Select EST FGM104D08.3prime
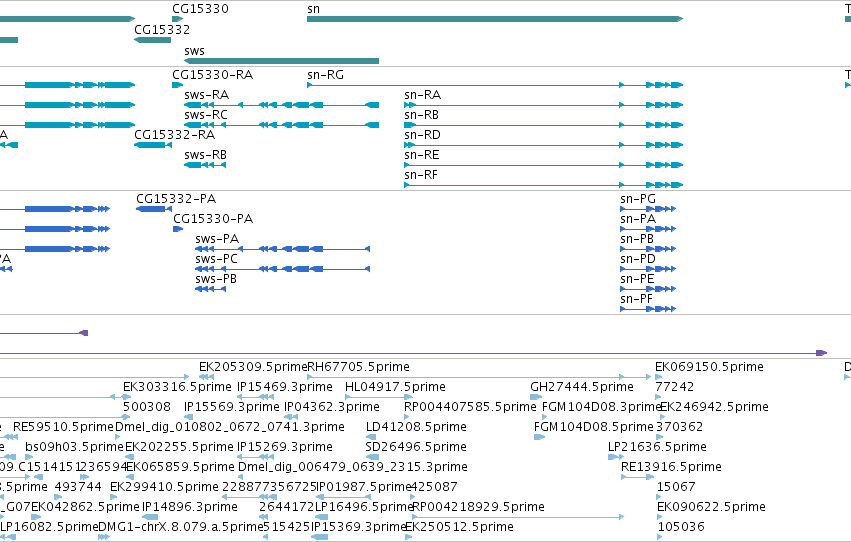Viewport: 851px width, 542px height. (x=545, y=417)
